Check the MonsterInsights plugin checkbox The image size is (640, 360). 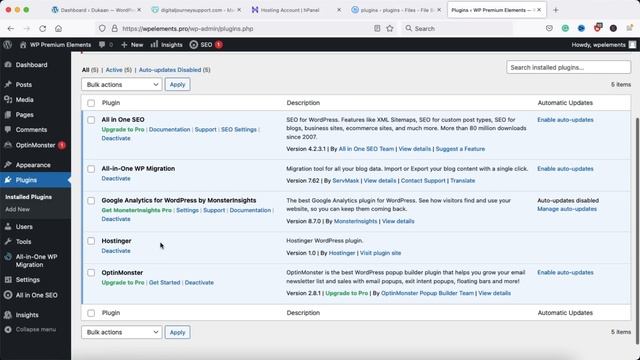click(91, 201)
